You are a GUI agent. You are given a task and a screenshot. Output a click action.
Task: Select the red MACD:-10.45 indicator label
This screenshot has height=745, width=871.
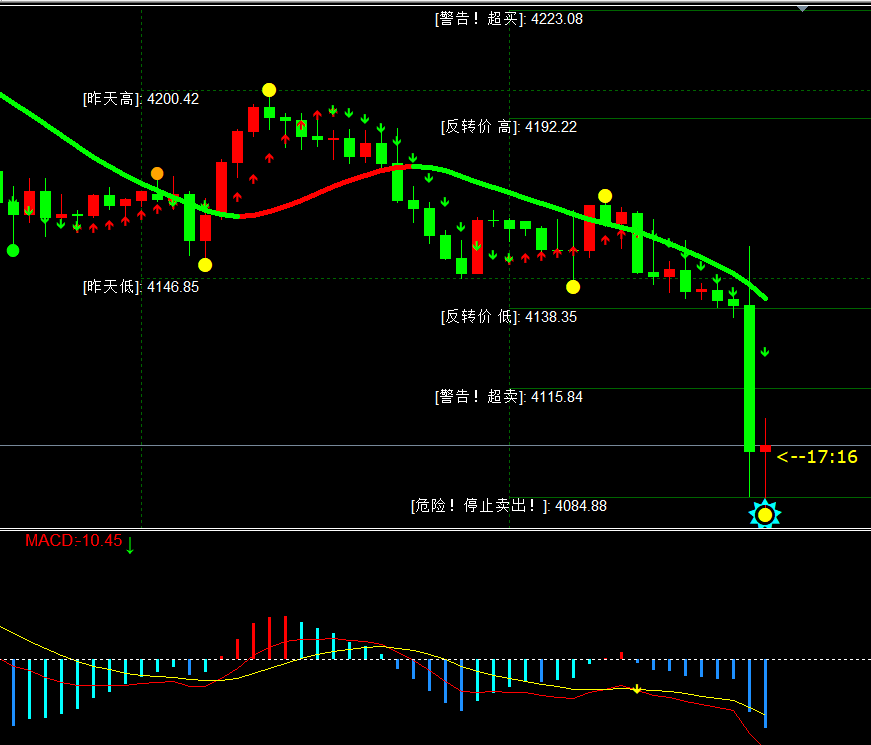(x=73, y=541)
